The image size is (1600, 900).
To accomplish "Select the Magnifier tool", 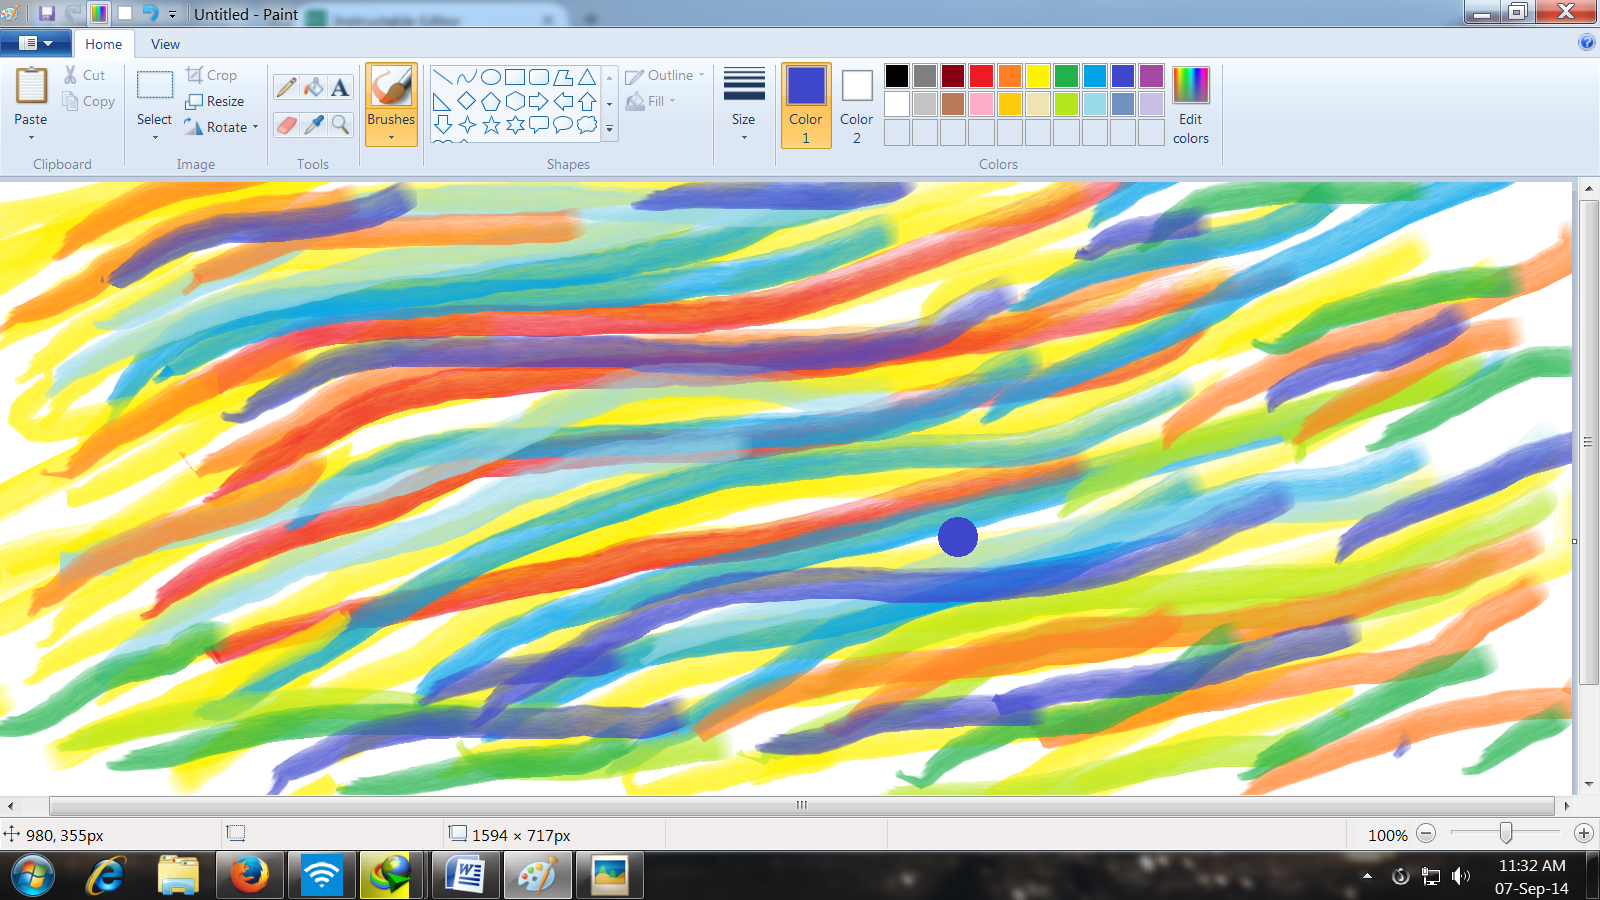I will click(340, 125).
